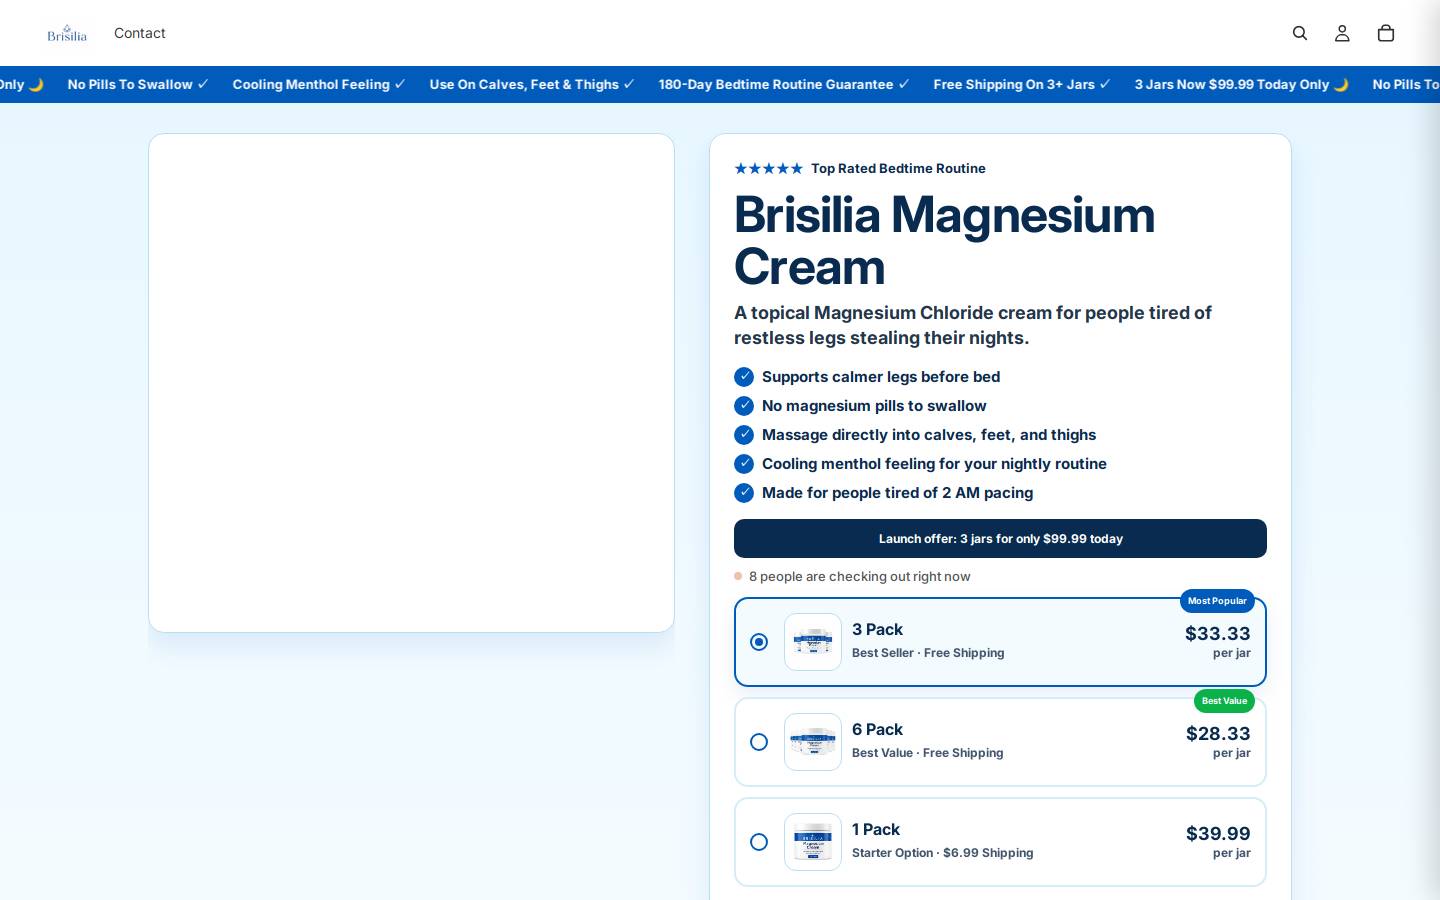
Task: Click checkmark beside 'Massage directly into calves'
Action: [744, 435]
